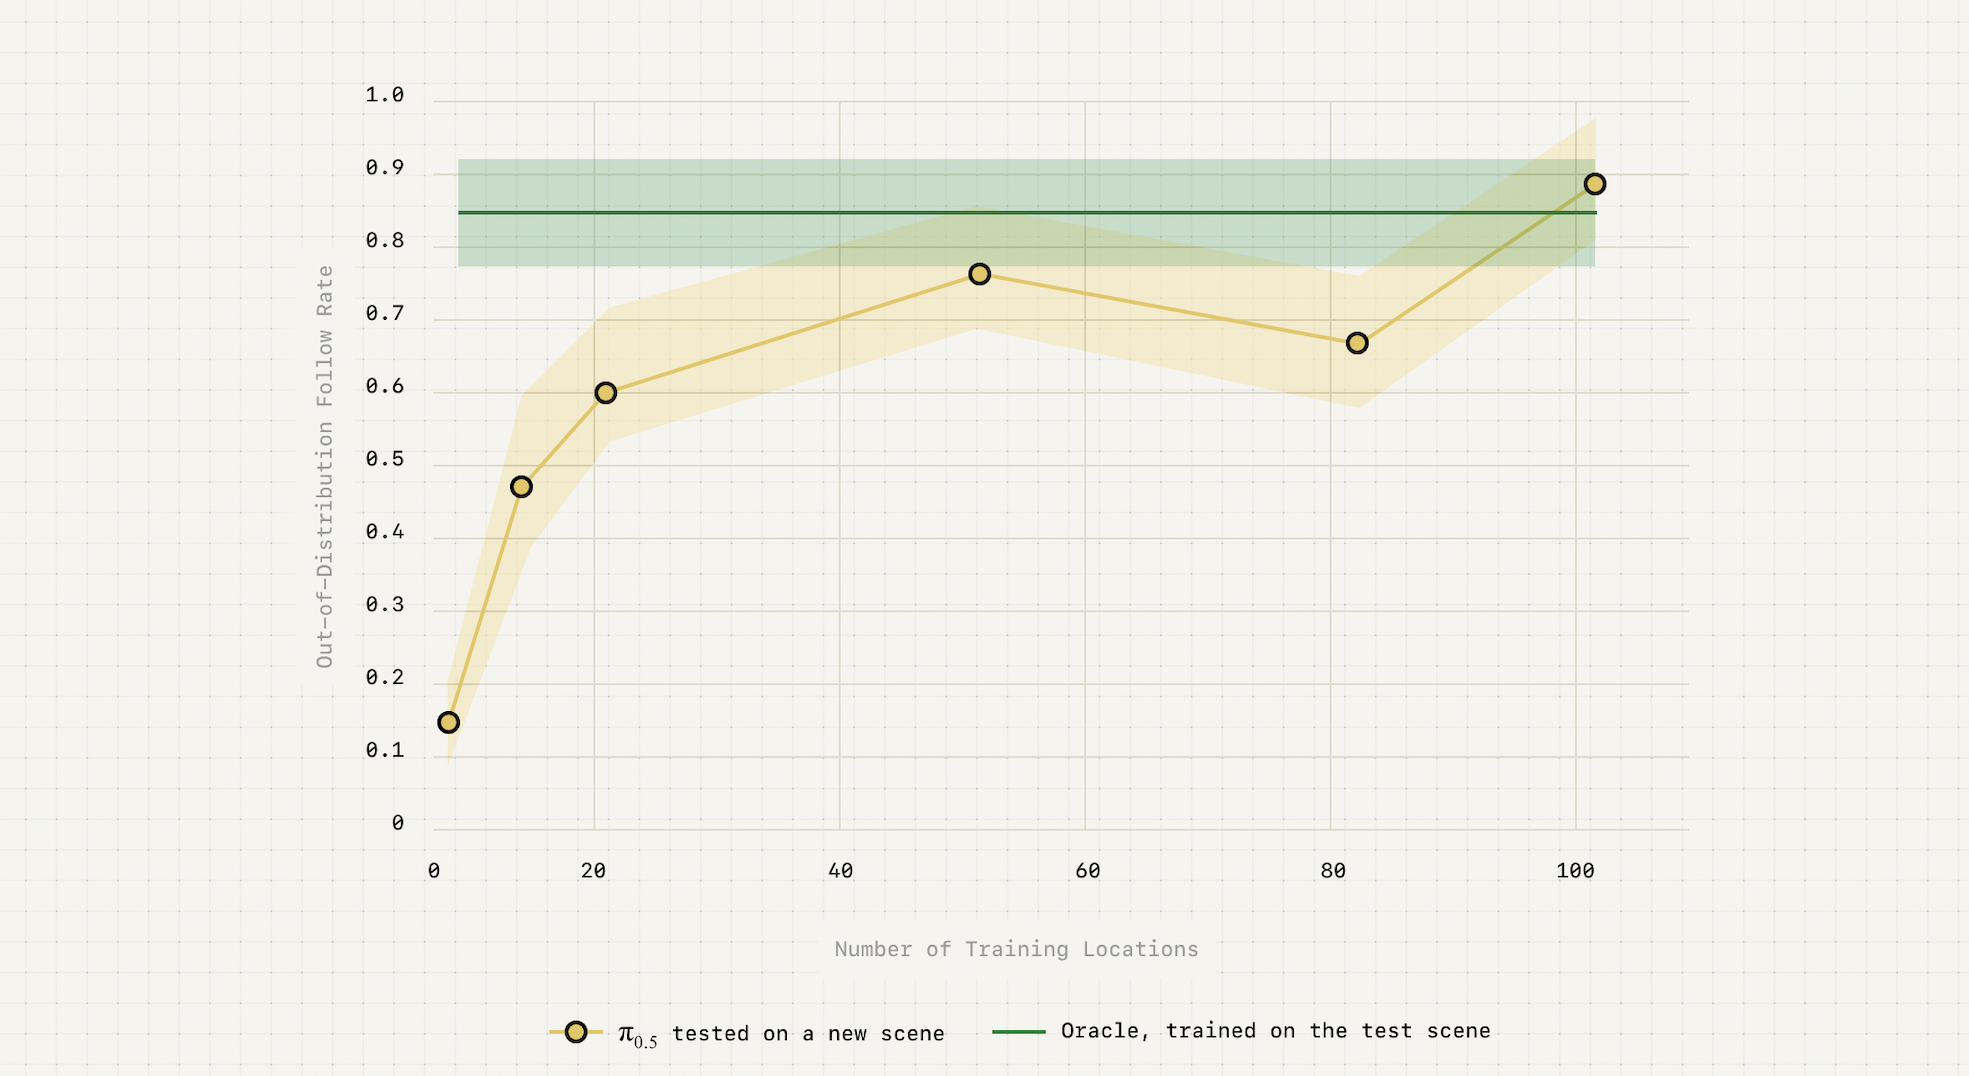Click the data point near 82 training locations
Viewport: 1969px width, 1076px height.
click(x=1357, y=343)
